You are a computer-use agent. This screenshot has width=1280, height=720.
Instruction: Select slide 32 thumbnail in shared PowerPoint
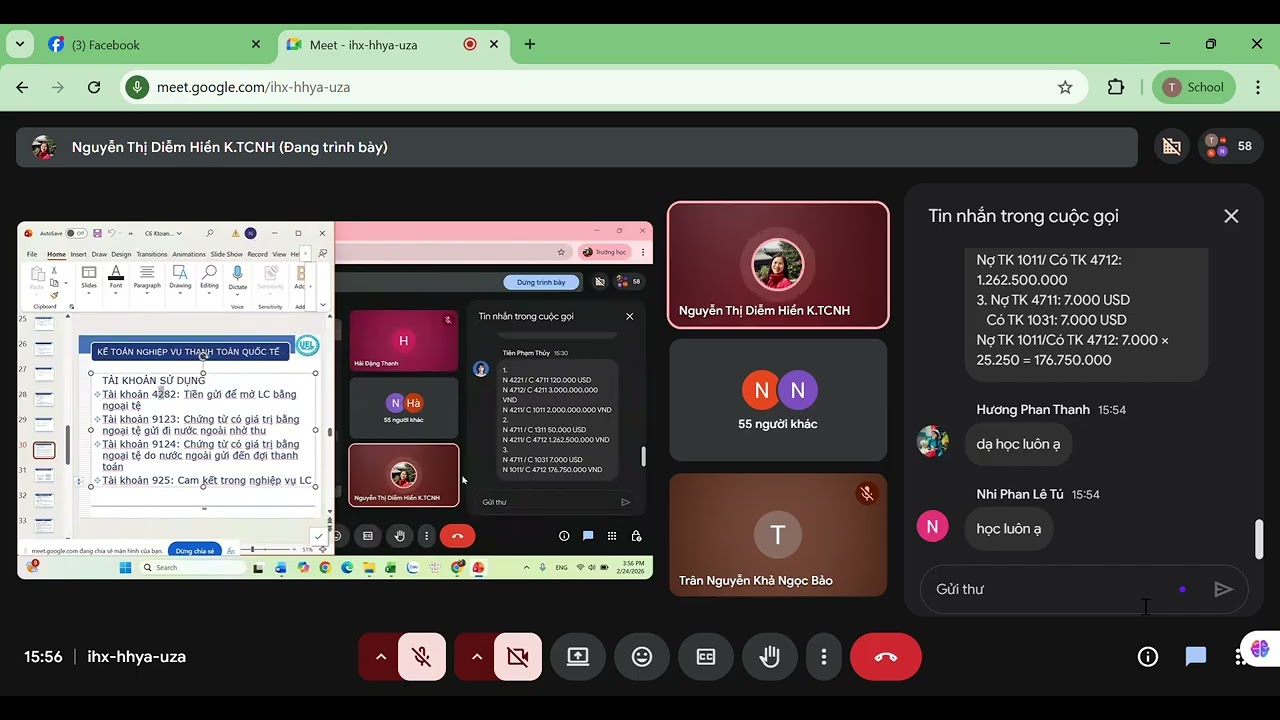click(45, 501)
